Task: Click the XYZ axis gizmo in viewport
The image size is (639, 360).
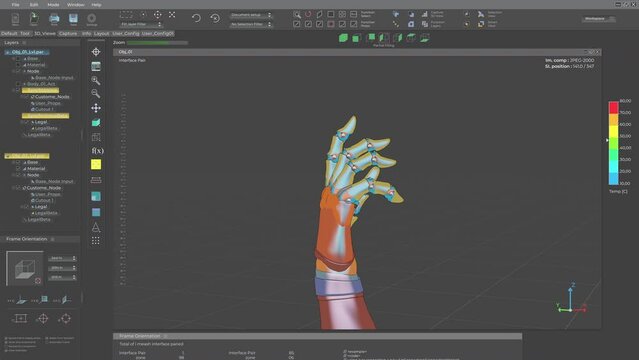Action: click(571, 299)
